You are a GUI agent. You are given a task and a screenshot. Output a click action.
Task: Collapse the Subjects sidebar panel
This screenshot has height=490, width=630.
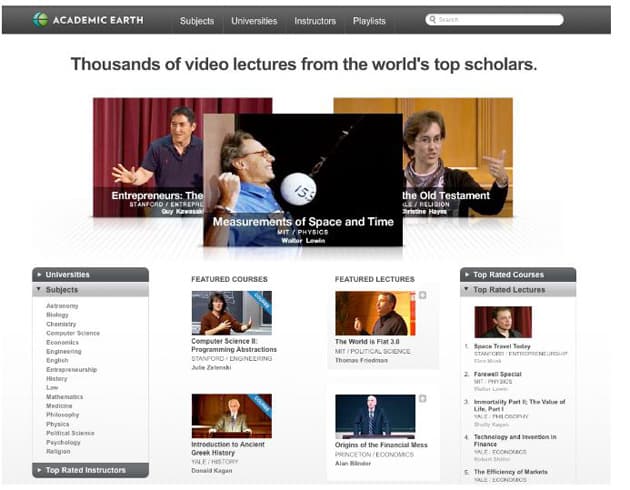pyautogui.click(x=90, y=290)
